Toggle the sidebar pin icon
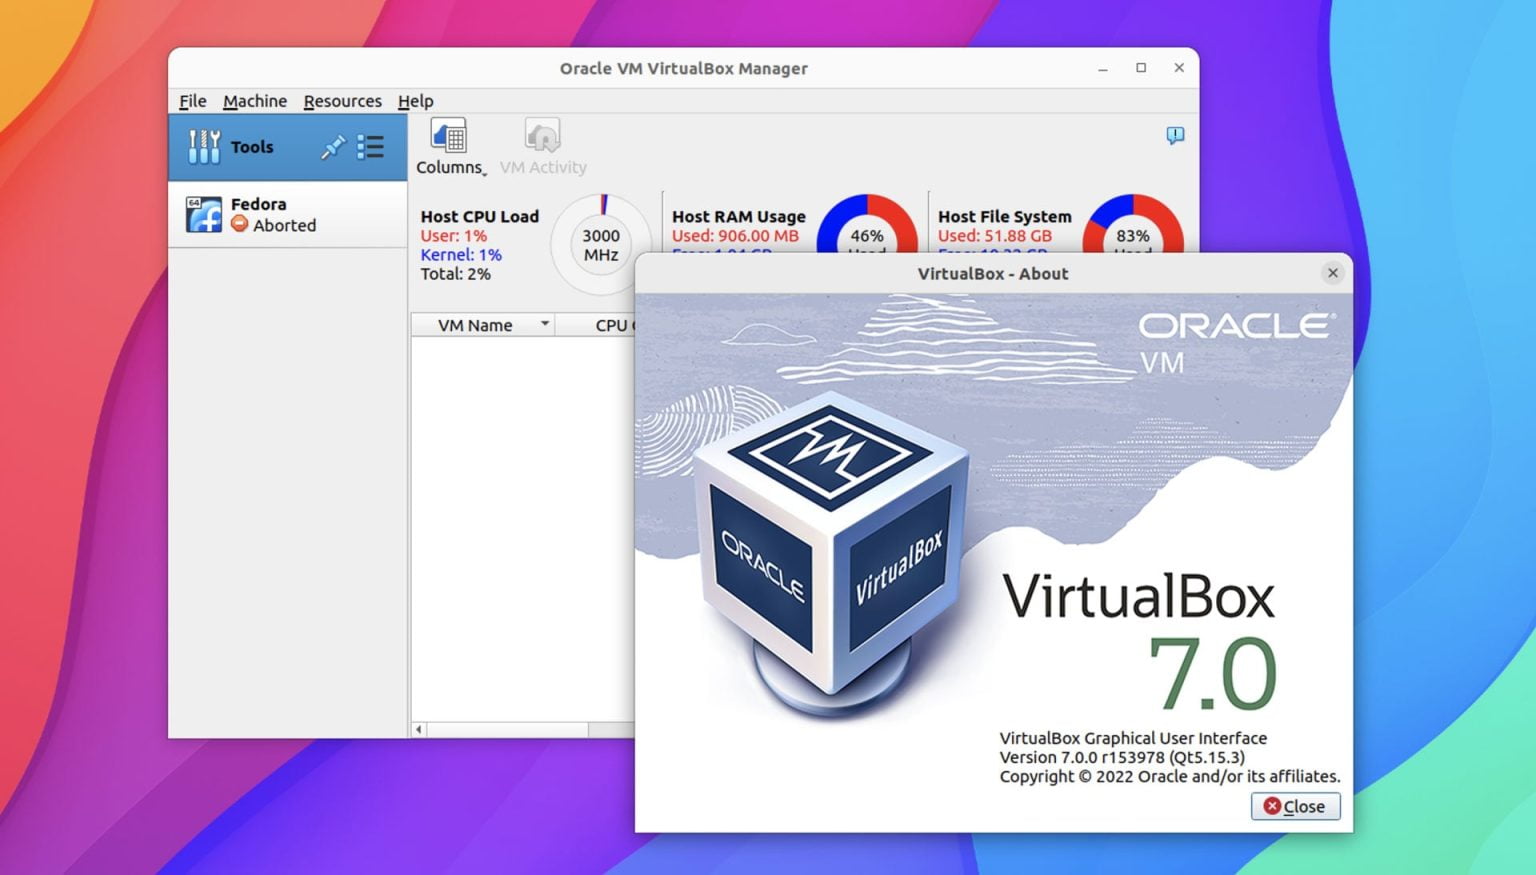The width and height of the screenshot is (1536, 875). pyautogui.click(x=333, y=146)
